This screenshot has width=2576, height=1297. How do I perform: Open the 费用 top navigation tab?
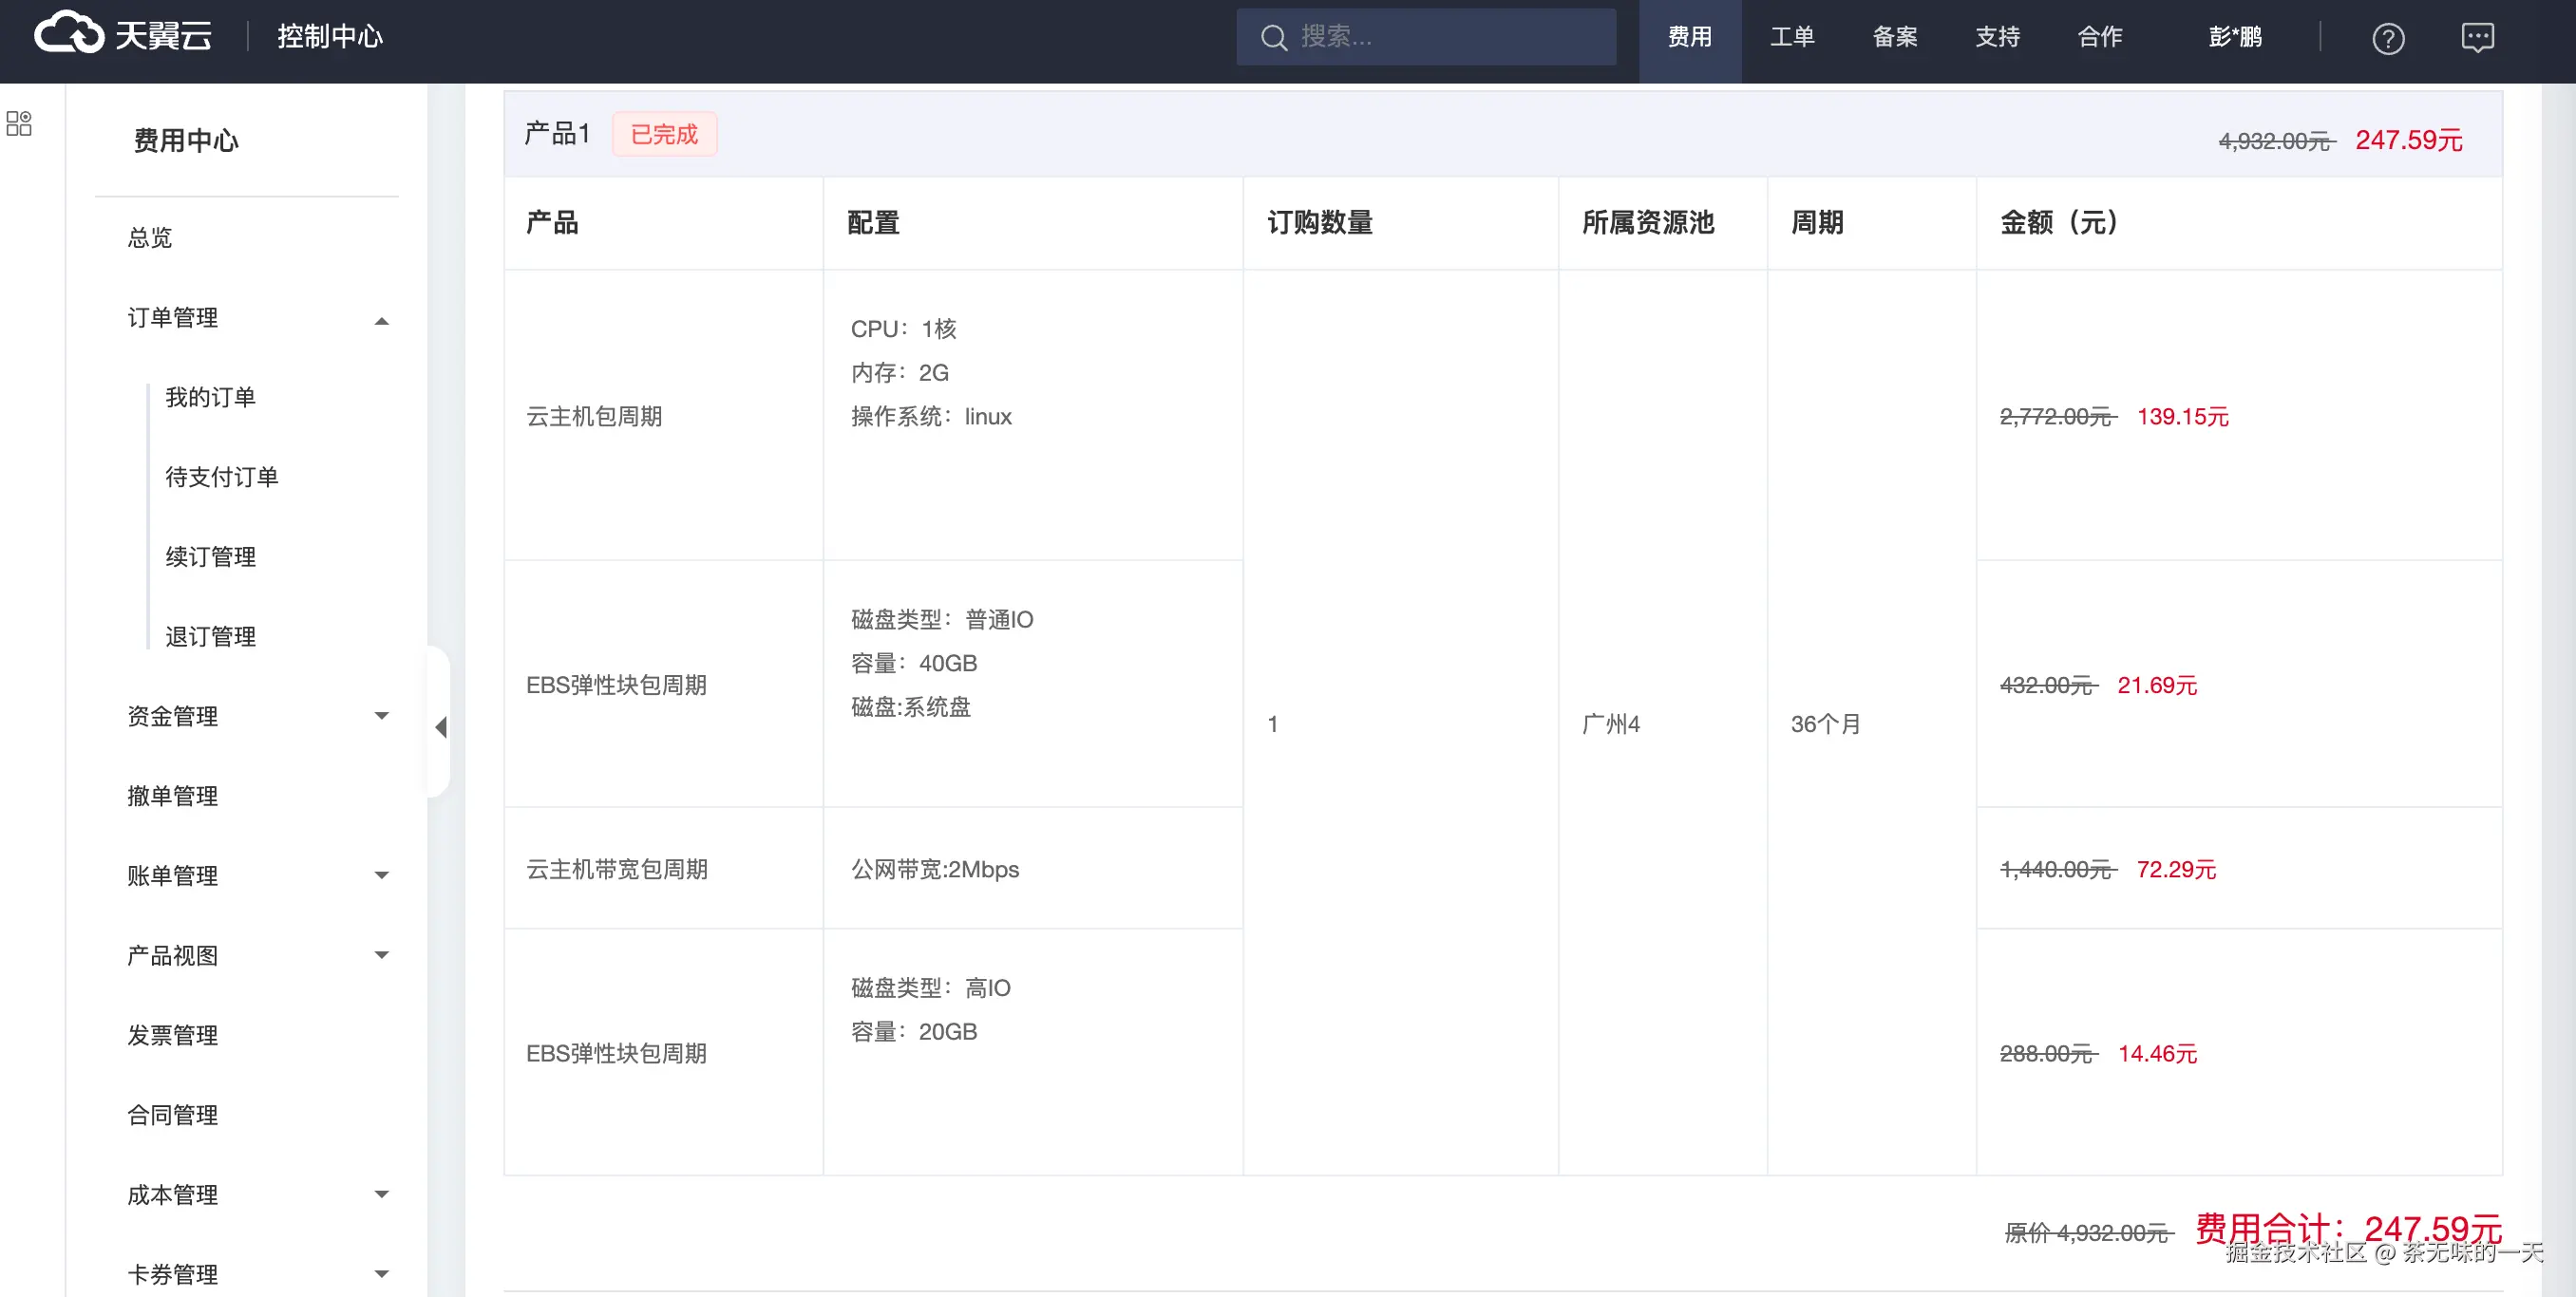coord(1689,38)
